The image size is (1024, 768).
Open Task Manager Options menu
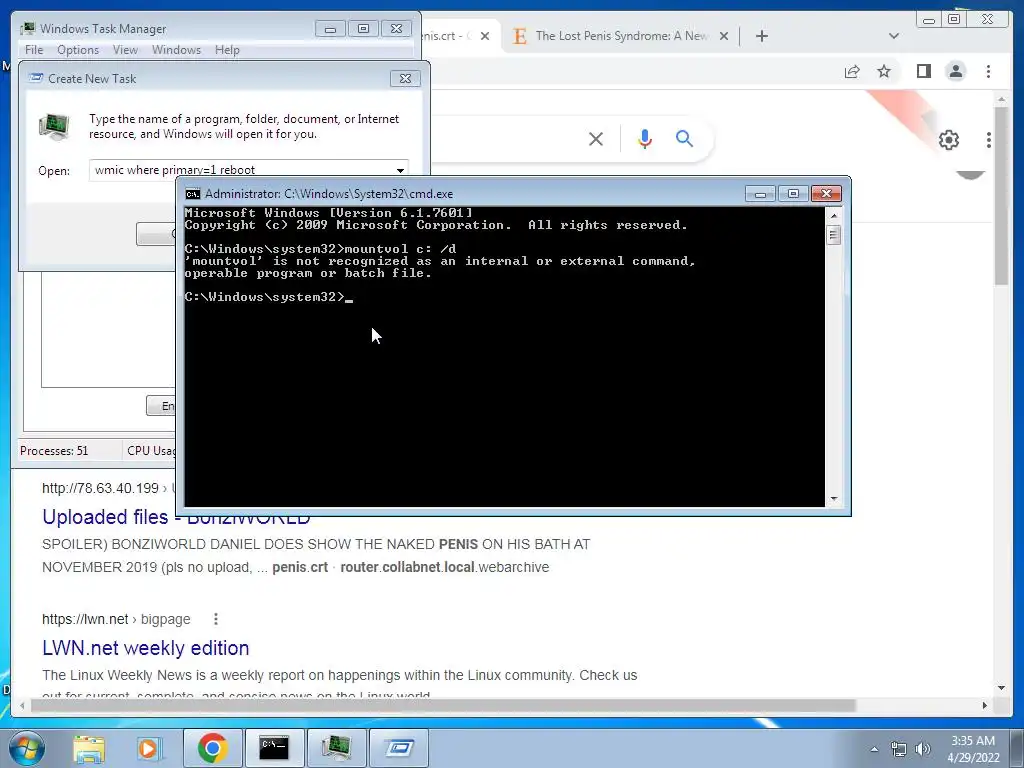coord(78,50)
